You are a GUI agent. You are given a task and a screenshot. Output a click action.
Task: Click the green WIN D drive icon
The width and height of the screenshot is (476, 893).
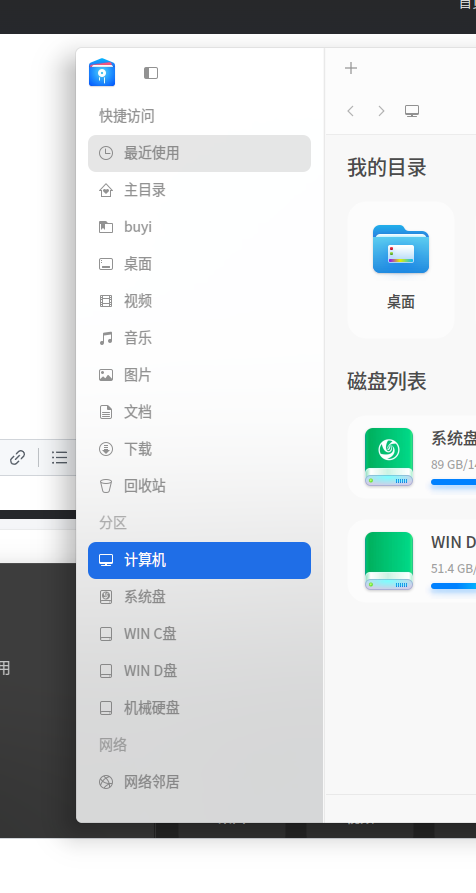coord(389,561)
